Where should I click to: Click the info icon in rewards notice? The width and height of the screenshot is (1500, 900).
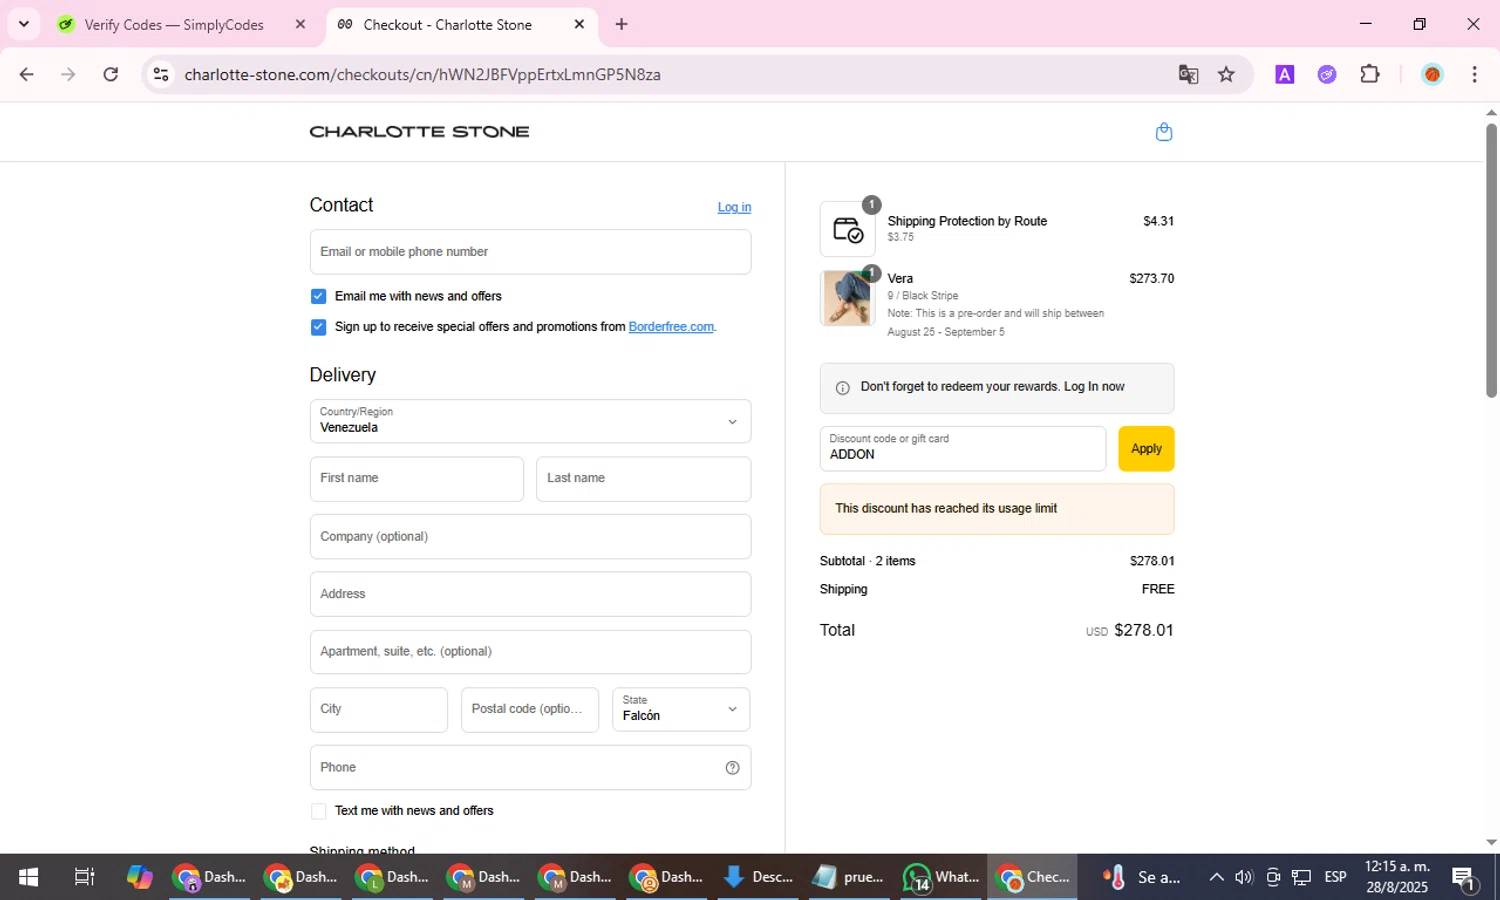click(x=842, y=388)
